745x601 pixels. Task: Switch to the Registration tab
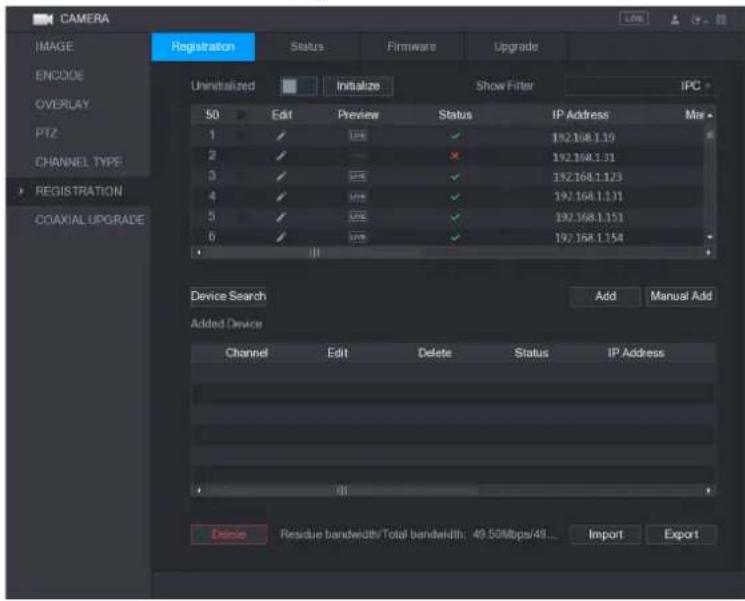[203, 47]
